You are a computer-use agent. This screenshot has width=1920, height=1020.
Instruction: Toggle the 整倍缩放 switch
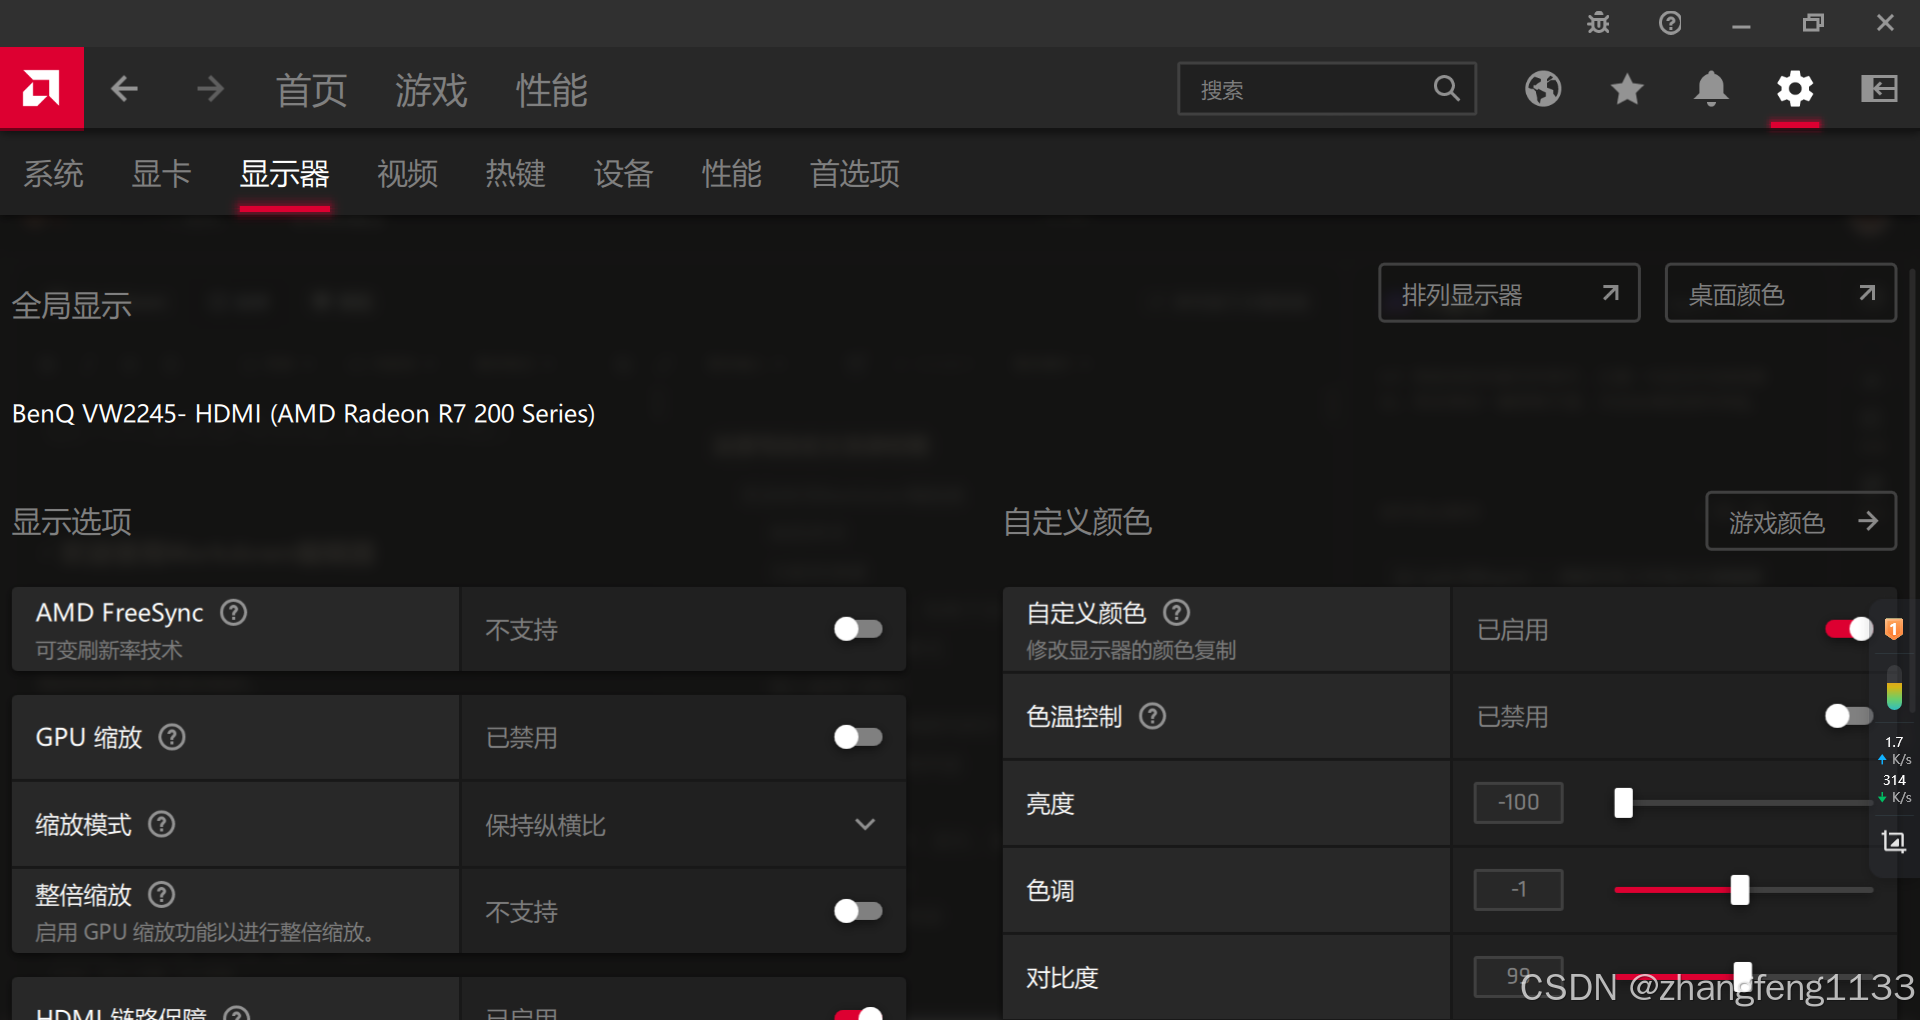[x=858, y=911]
